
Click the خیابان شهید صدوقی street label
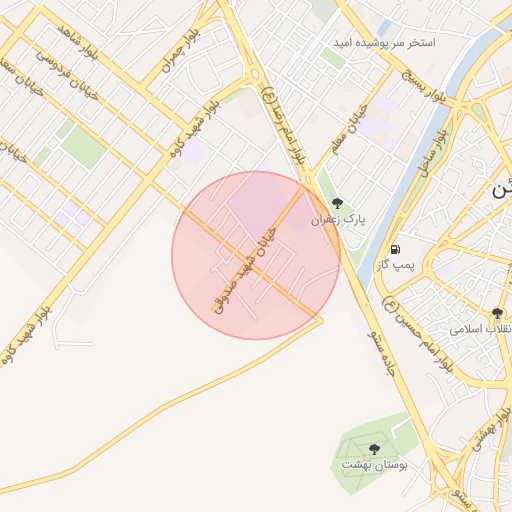click(246, 271)
